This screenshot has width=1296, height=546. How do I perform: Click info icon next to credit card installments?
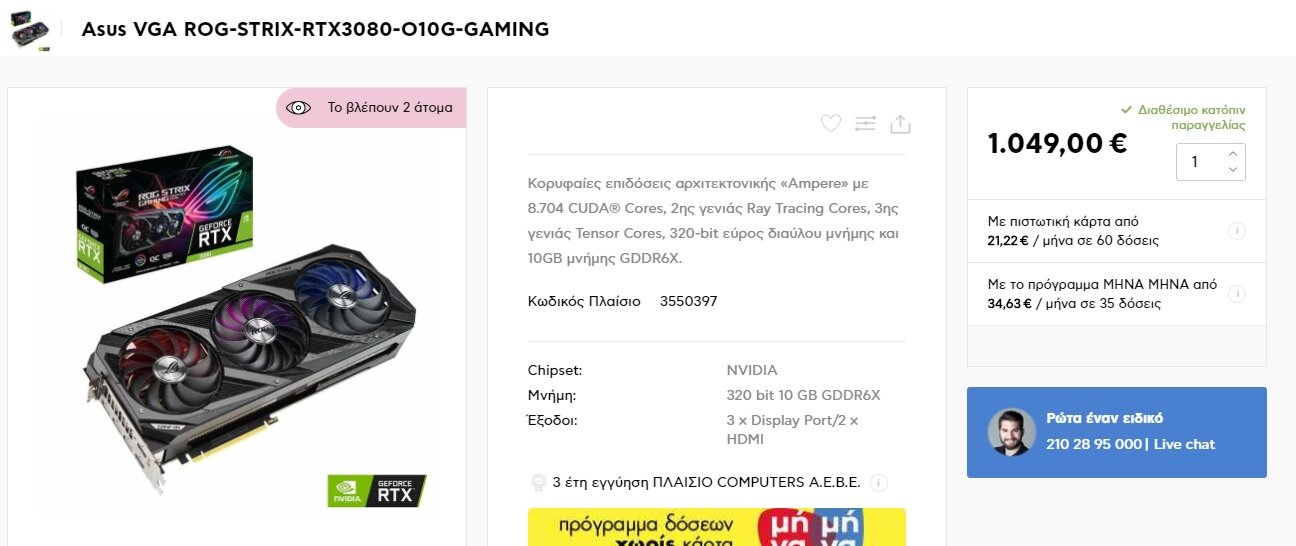point(1236,231)
